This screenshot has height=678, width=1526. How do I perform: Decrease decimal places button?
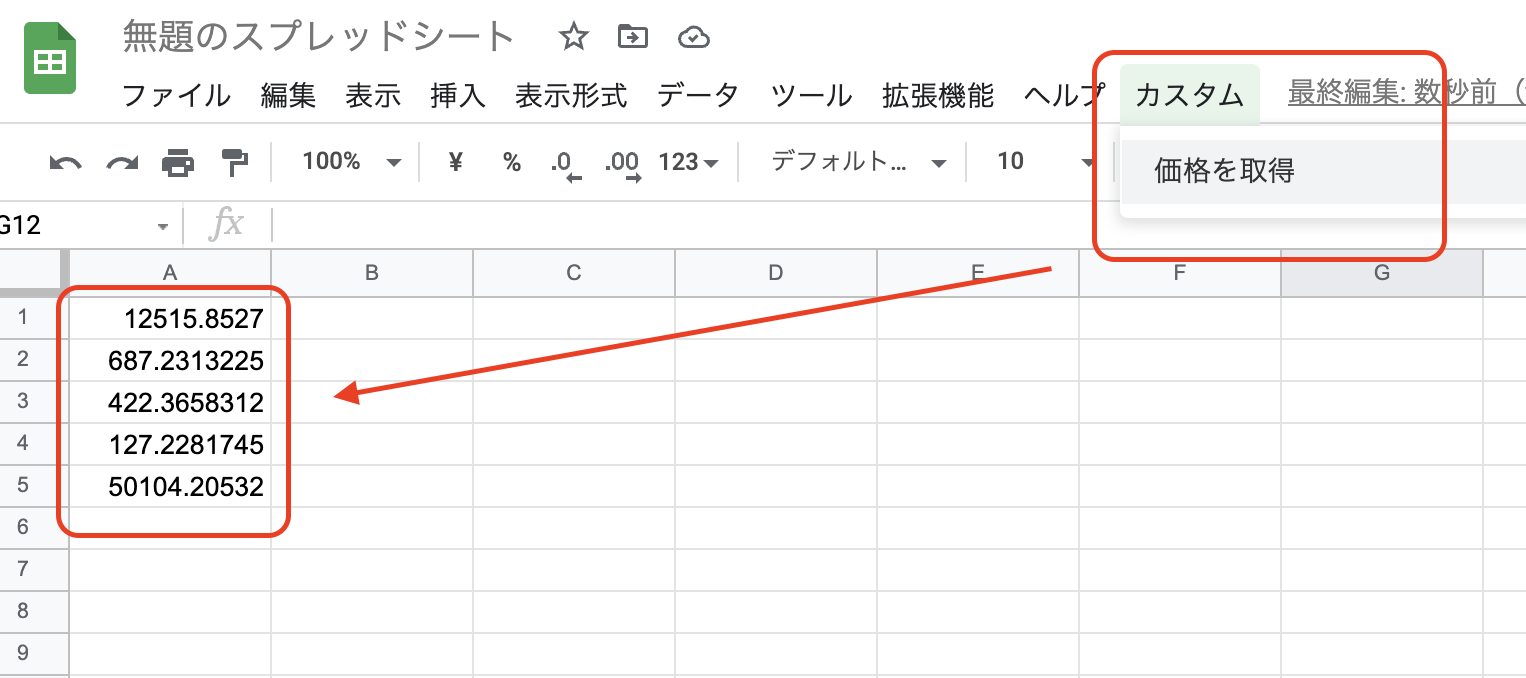(x=565, y=165)
